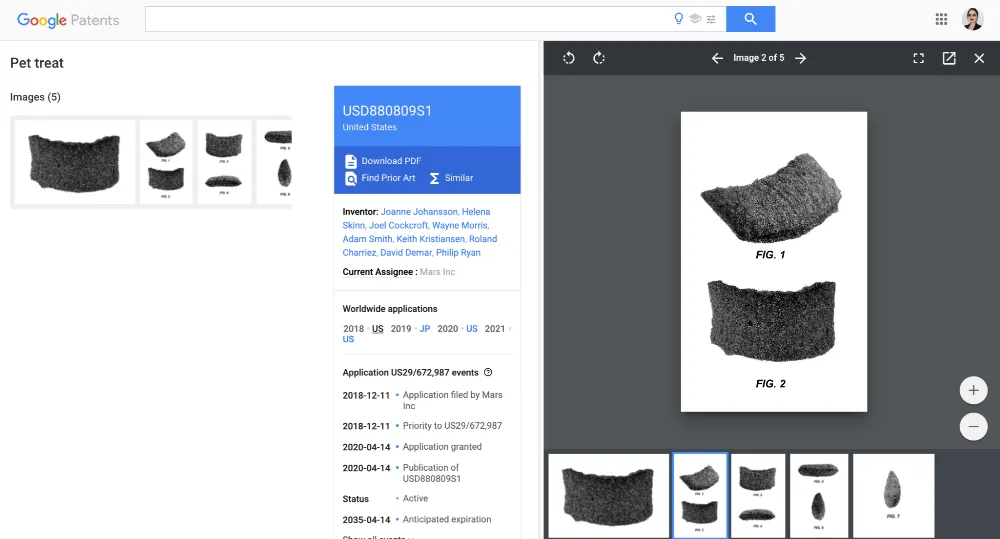Click the help icon beside application events
Viewport: 1000px width, 539px height.
coord(488,372)
